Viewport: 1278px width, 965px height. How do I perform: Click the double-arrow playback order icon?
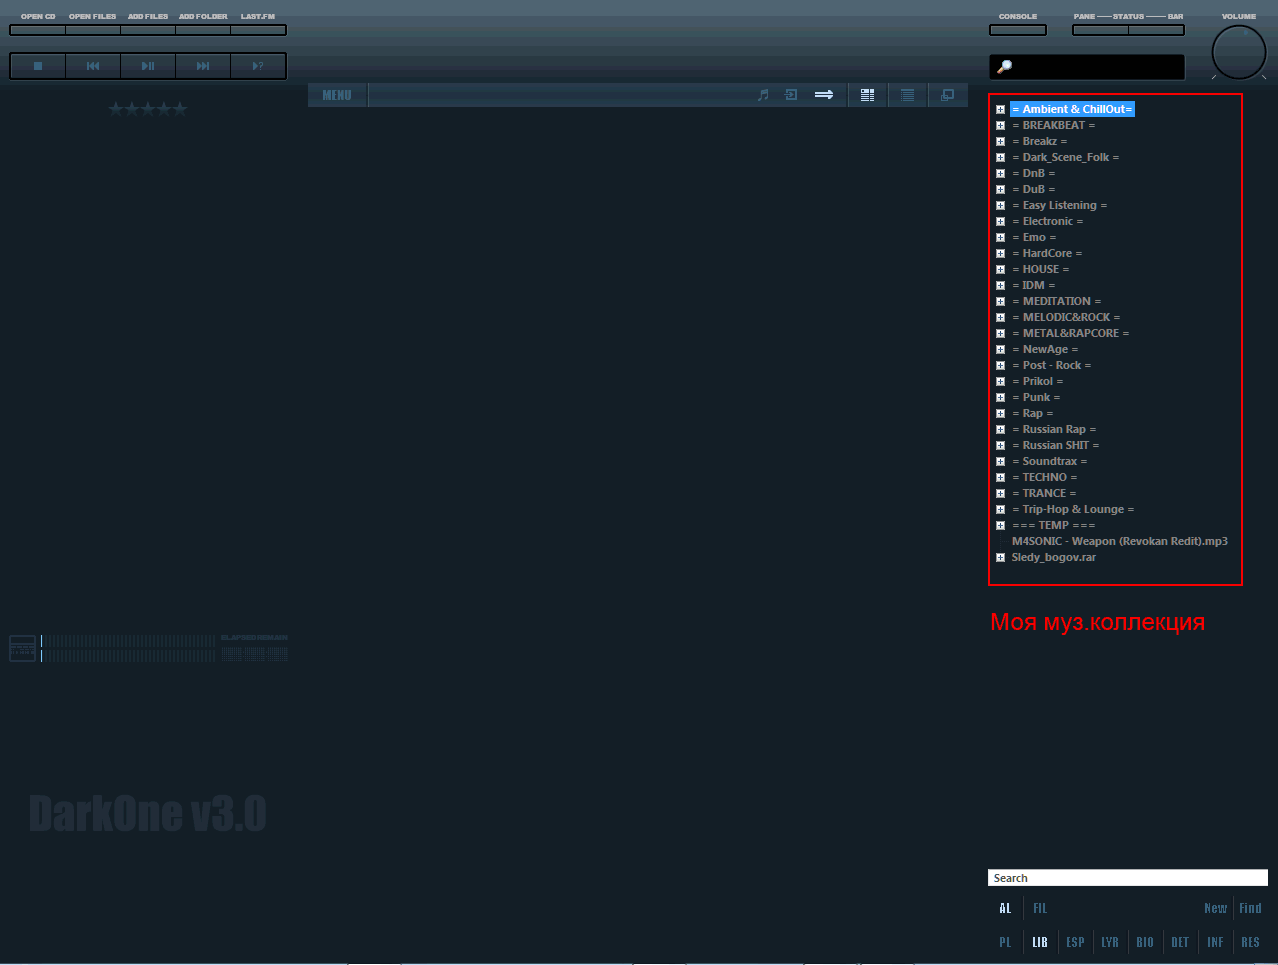pos(824,95)
